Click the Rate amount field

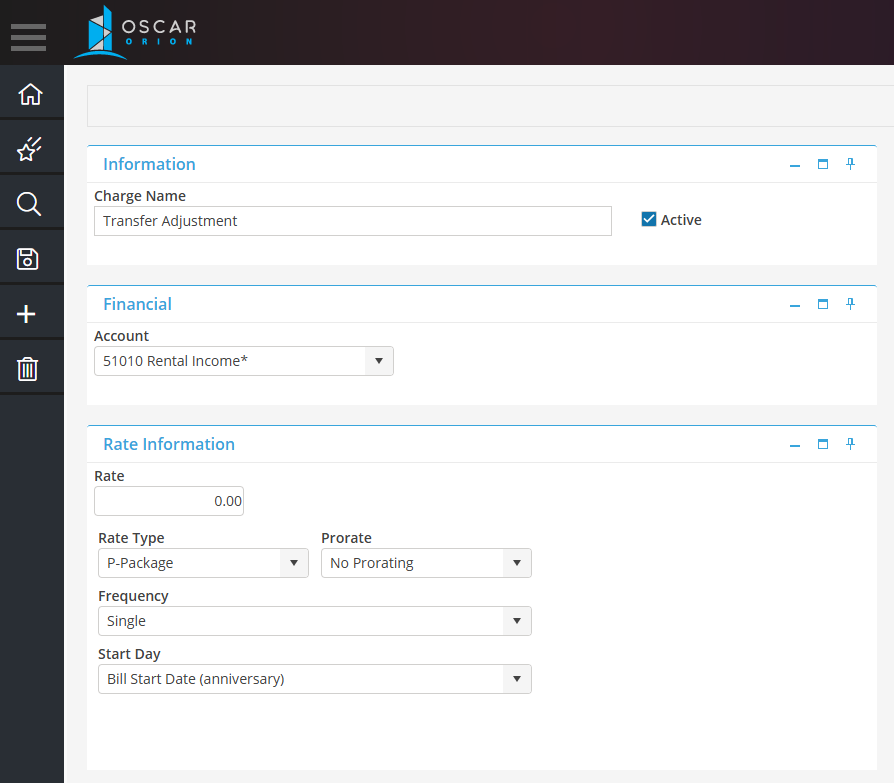point(169,501)
